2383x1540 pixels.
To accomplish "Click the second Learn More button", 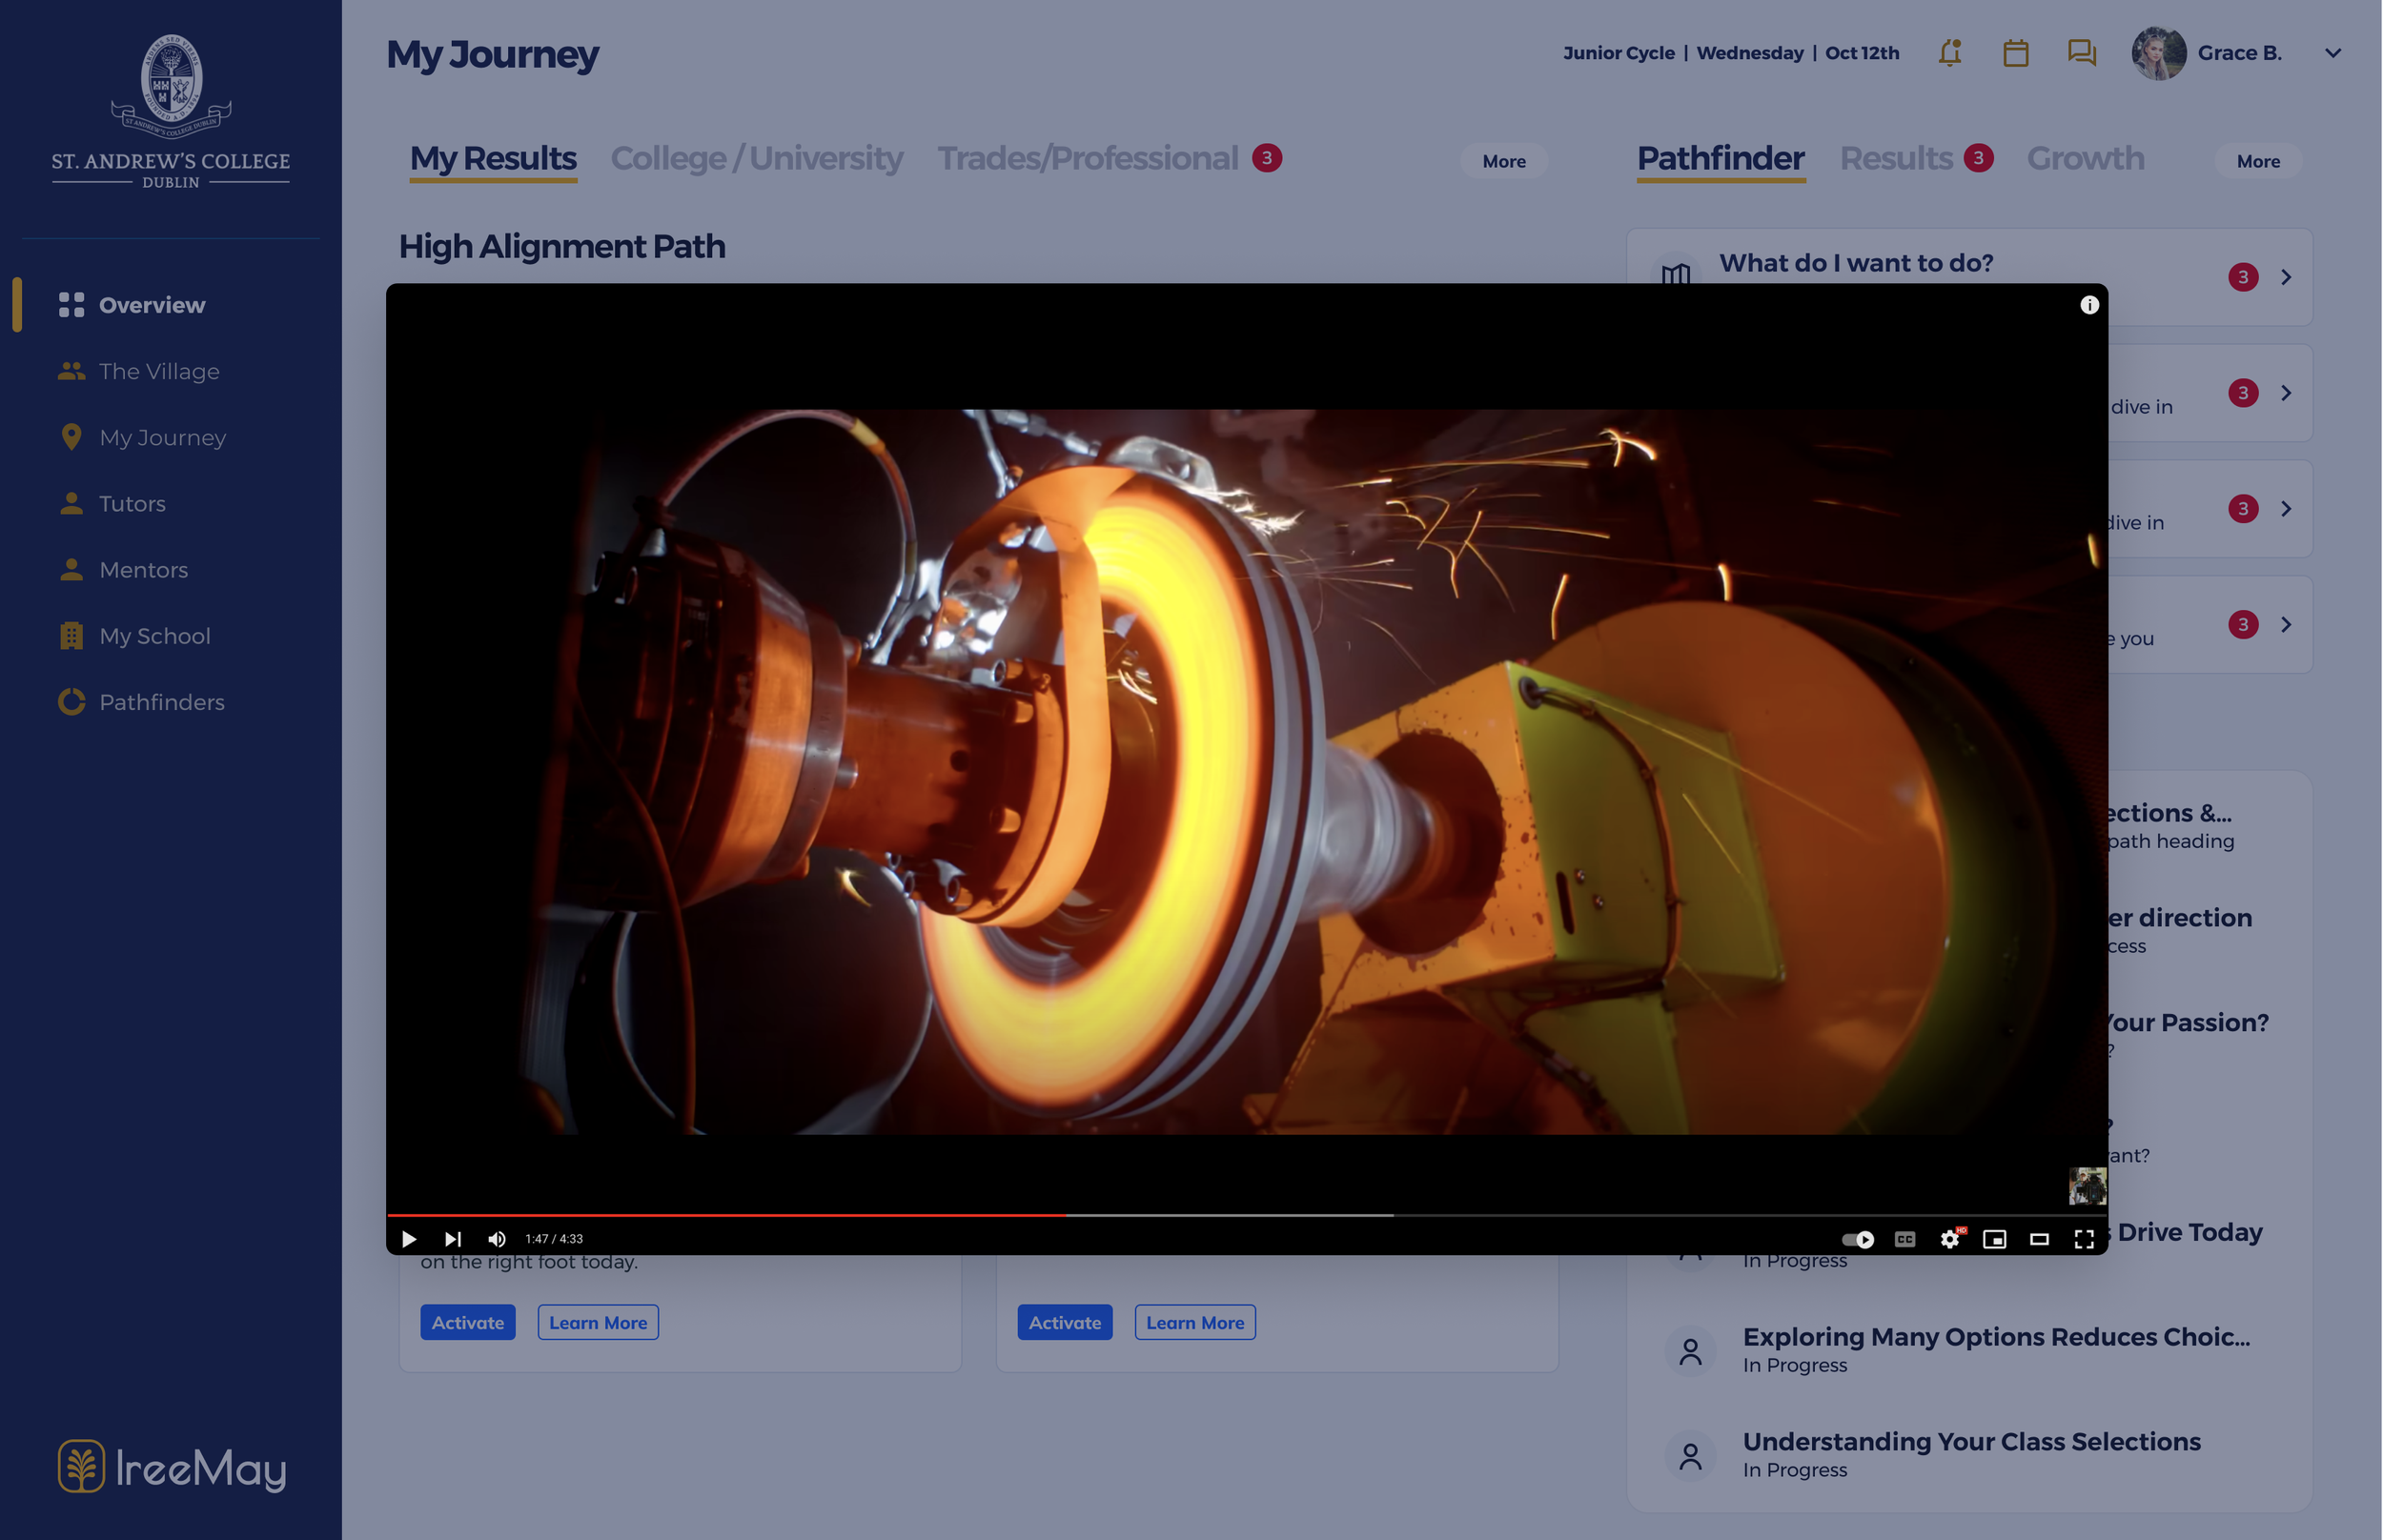I will click(x=1194, y=1322).
